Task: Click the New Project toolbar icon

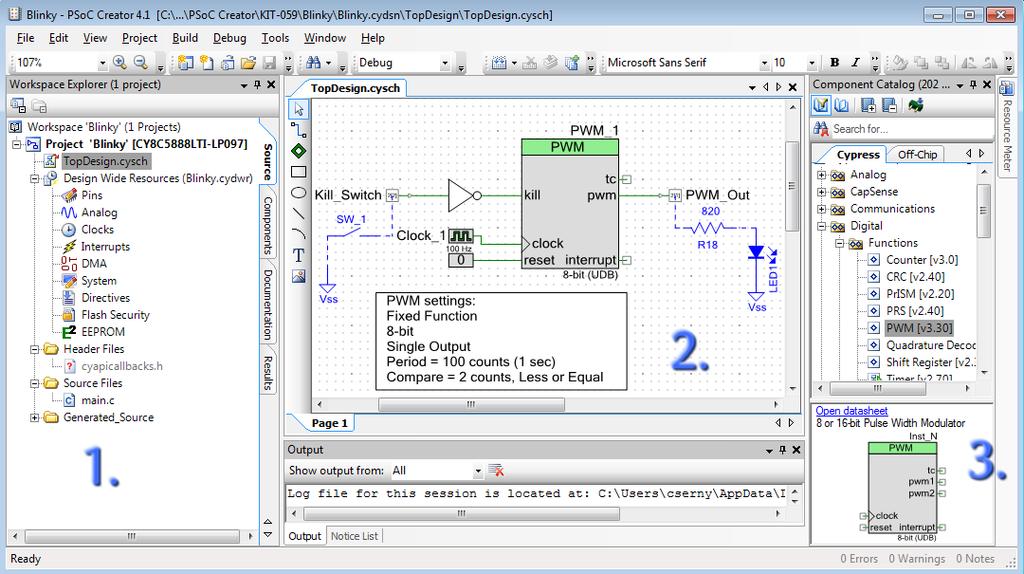Action: (x=185, y=63)
